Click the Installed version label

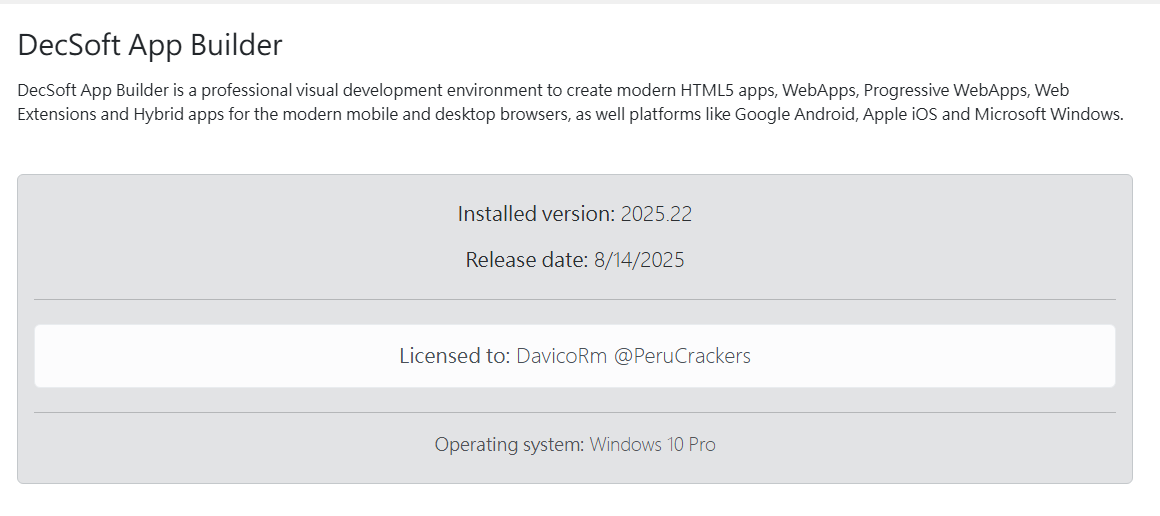tap(536, 214)
